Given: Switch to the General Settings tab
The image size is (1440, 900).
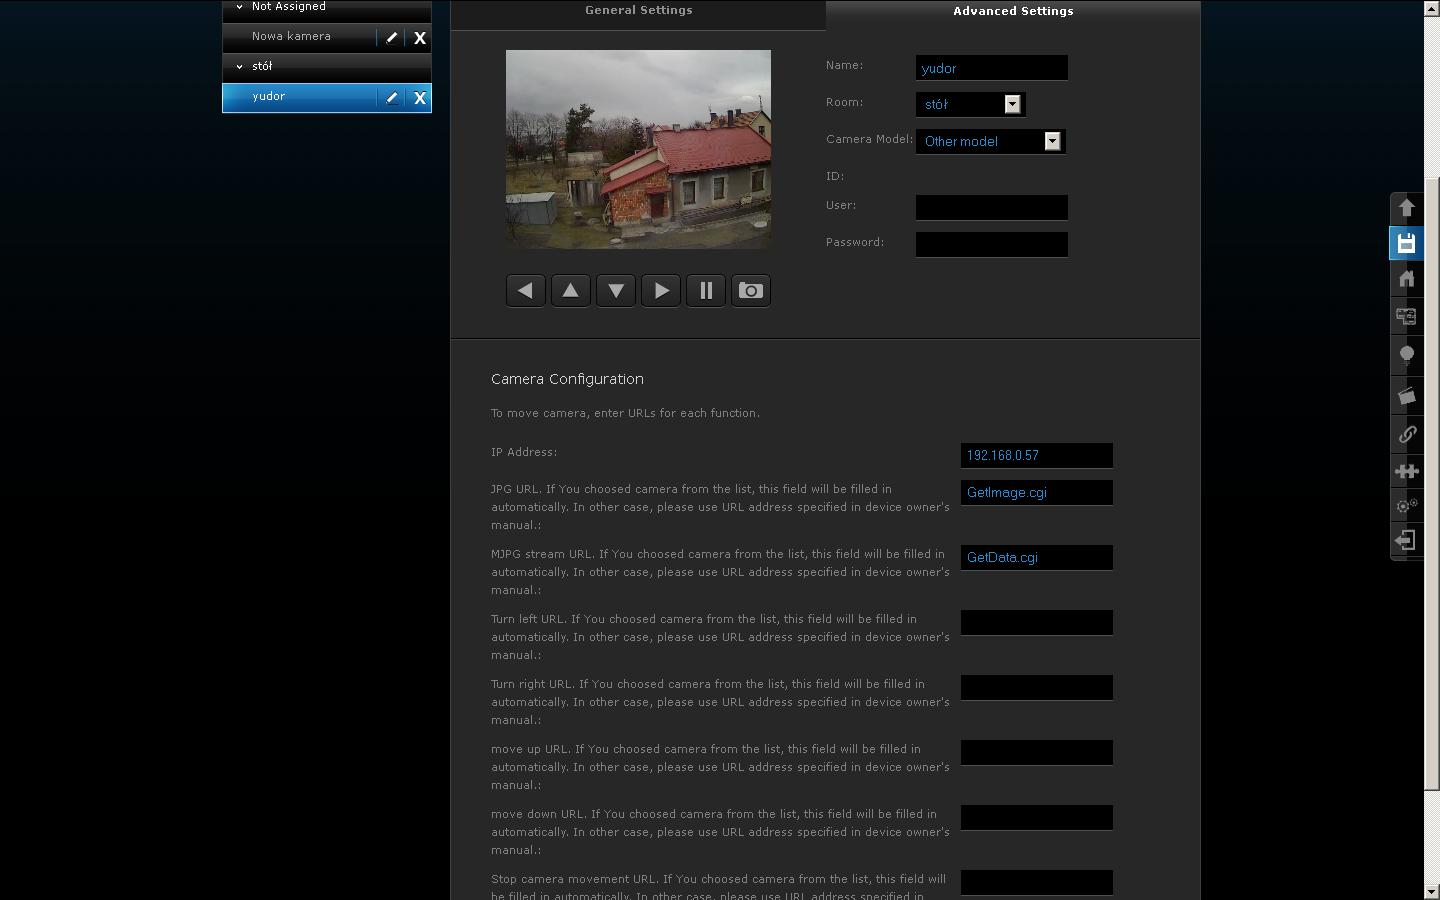Looking at the screenshot, I should [638, 11].
